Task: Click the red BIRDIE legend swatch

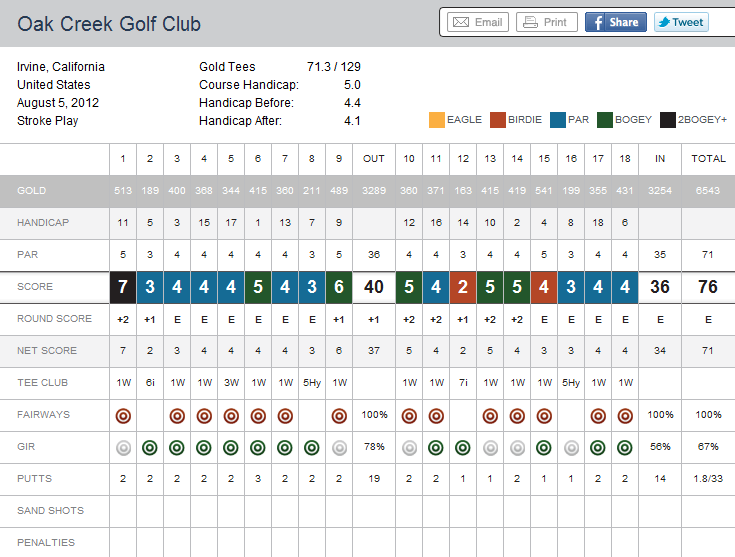Action: (497, 120)
